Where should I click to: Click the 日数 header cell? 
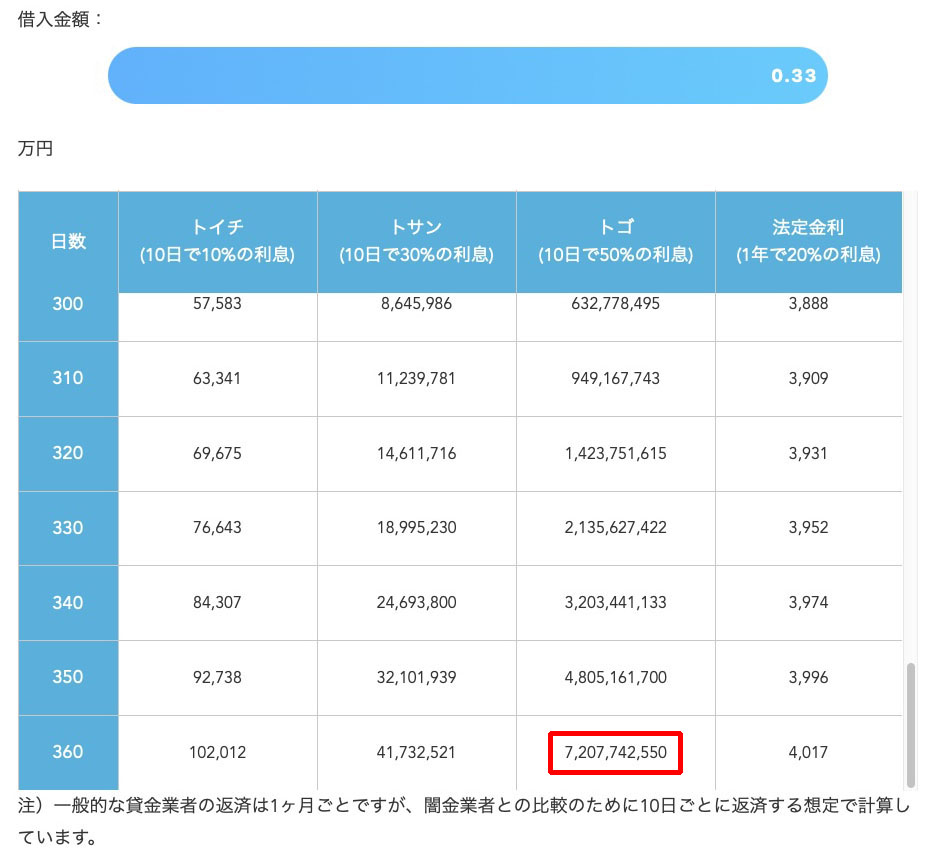click(66, 241)
